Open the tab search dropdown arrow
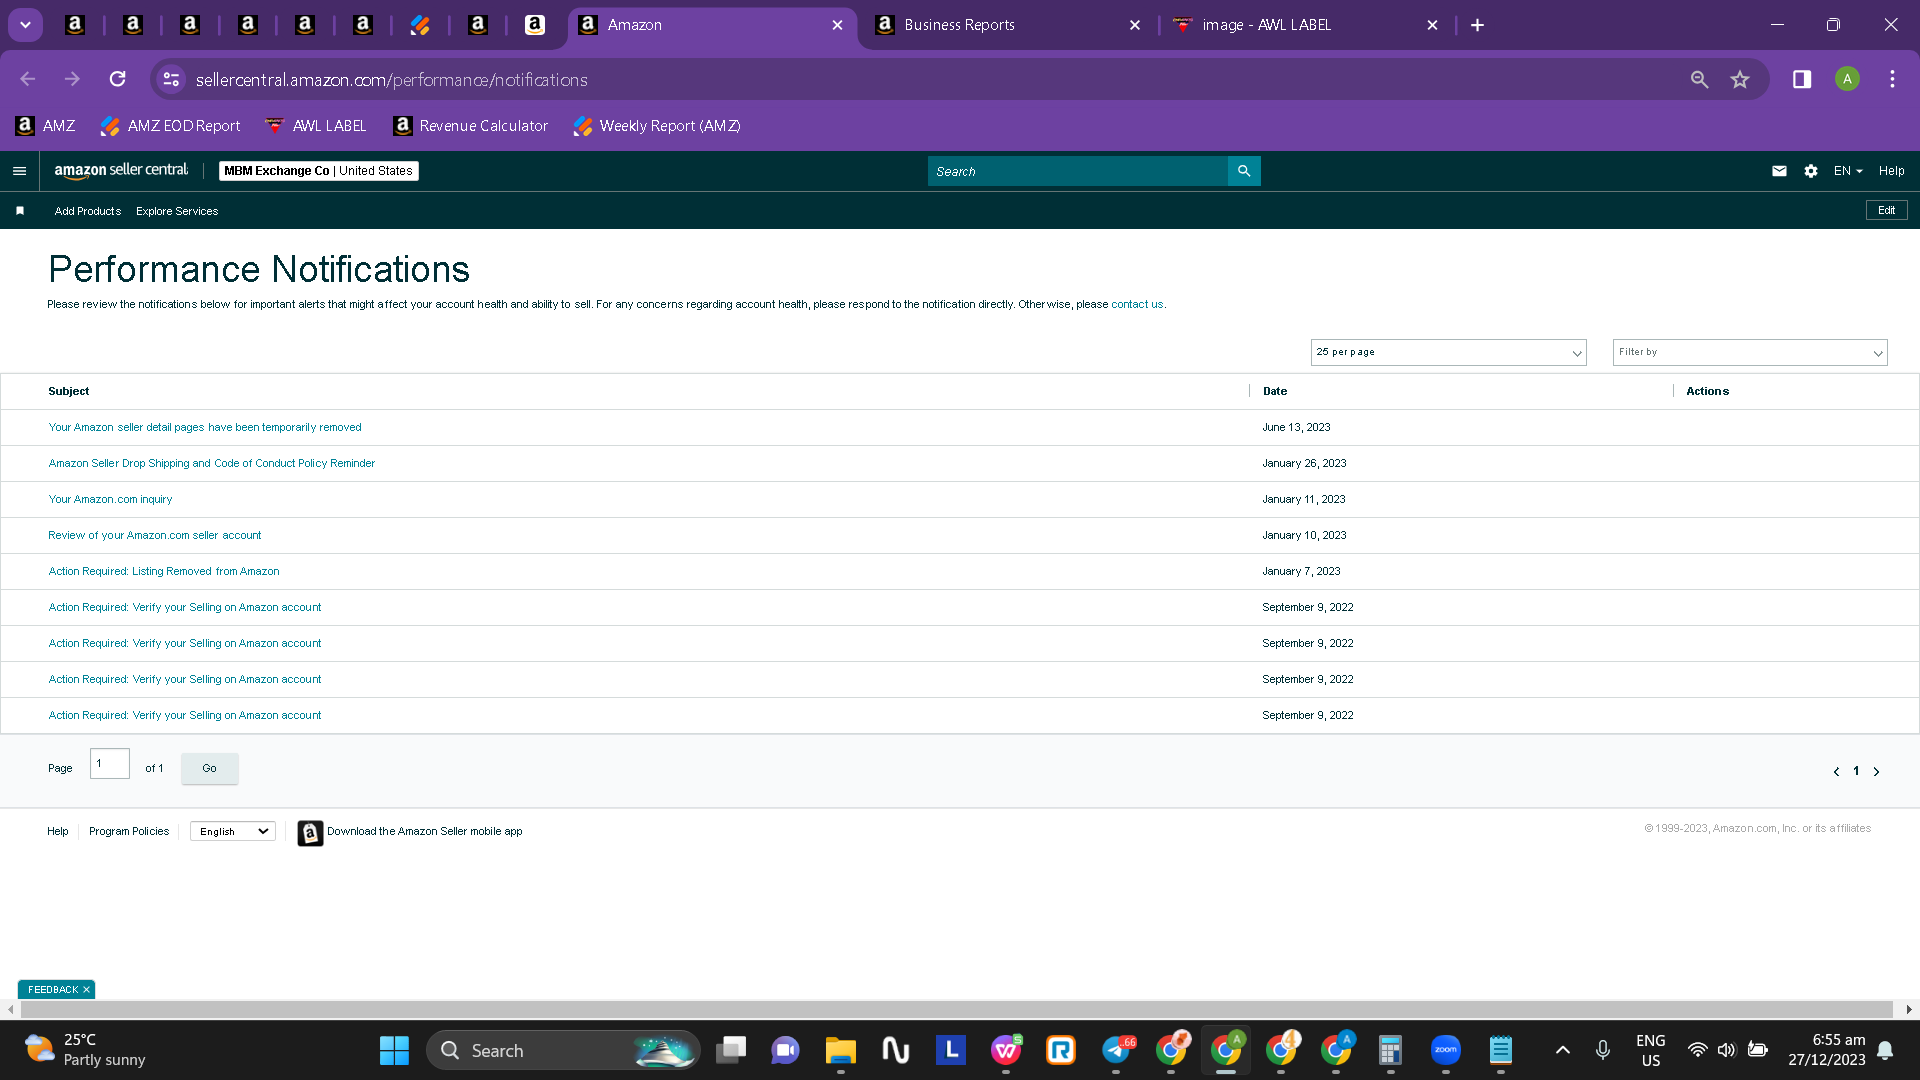The height and width of the screenshot is (1080, 1920). (x=25, y=25)
